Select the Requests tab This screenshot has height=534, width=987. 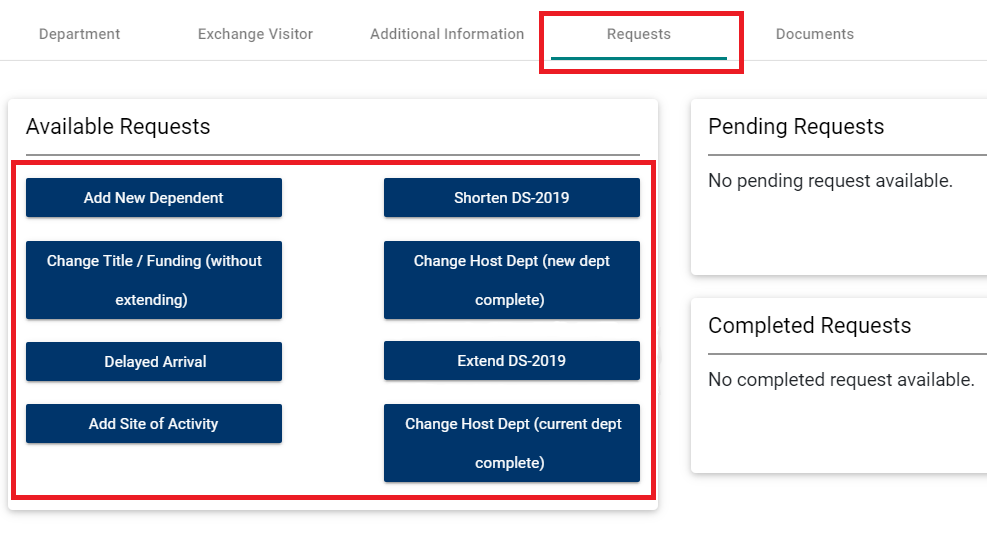tap(639, 34)
